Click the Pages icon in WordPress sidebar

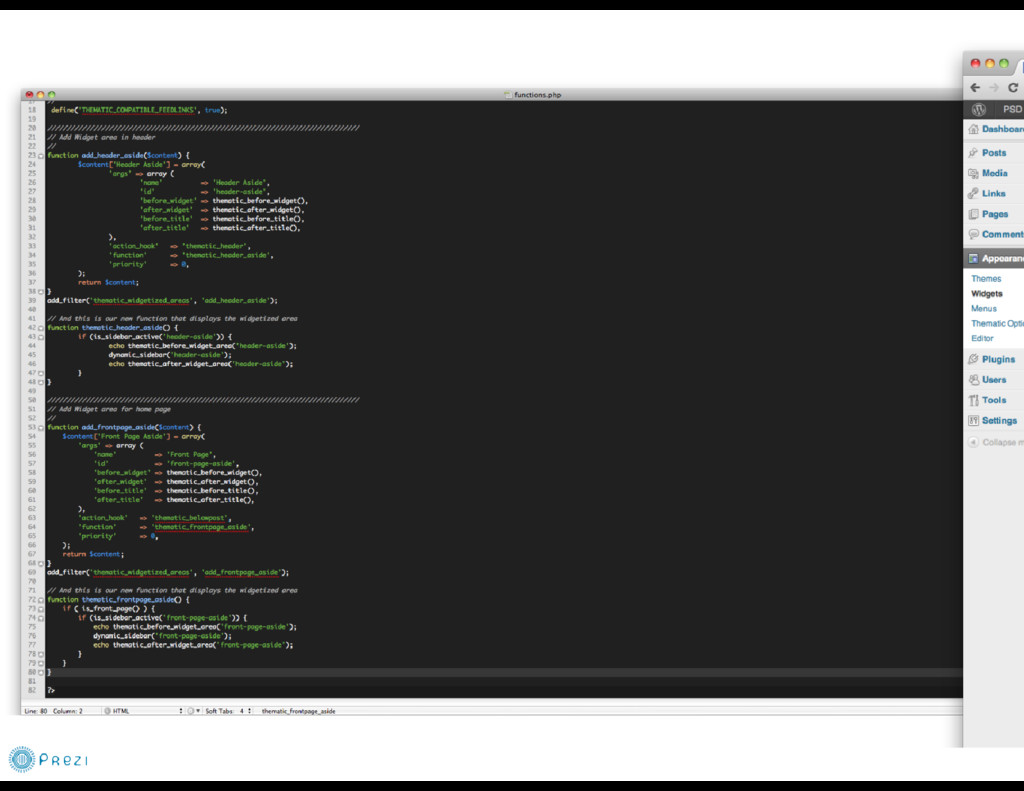973,214
